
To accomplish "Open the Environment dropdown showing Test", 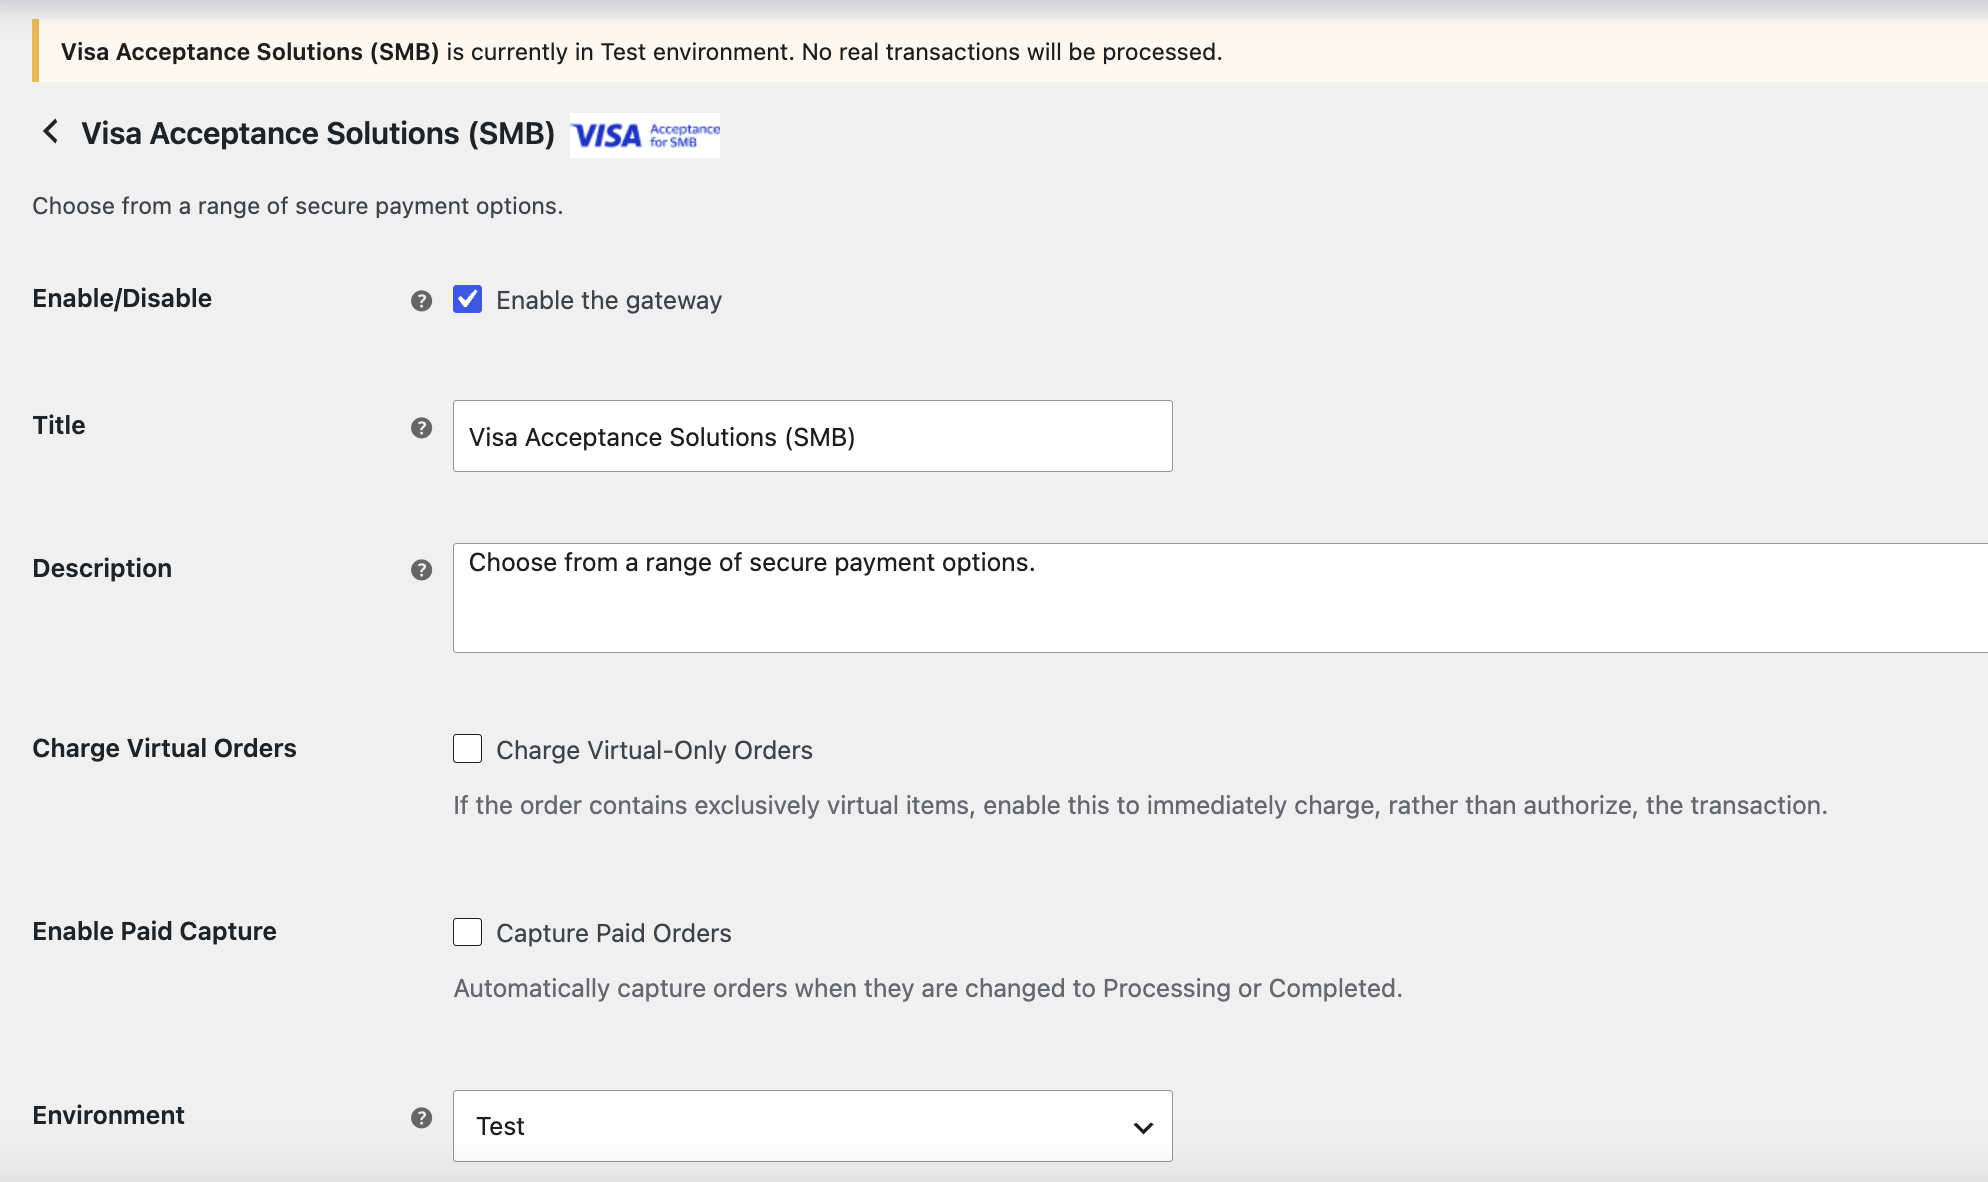I will pyautogui.click(x=813, y=1126).
